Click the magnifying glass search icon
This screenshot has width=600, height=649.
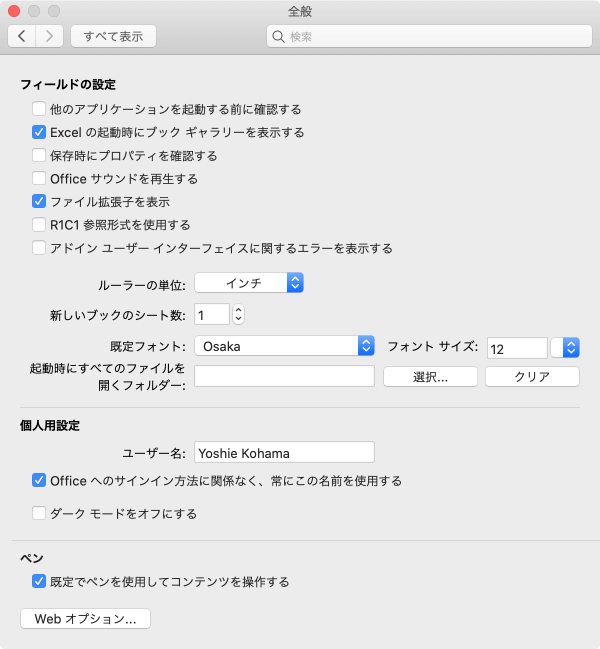(278, 37)
